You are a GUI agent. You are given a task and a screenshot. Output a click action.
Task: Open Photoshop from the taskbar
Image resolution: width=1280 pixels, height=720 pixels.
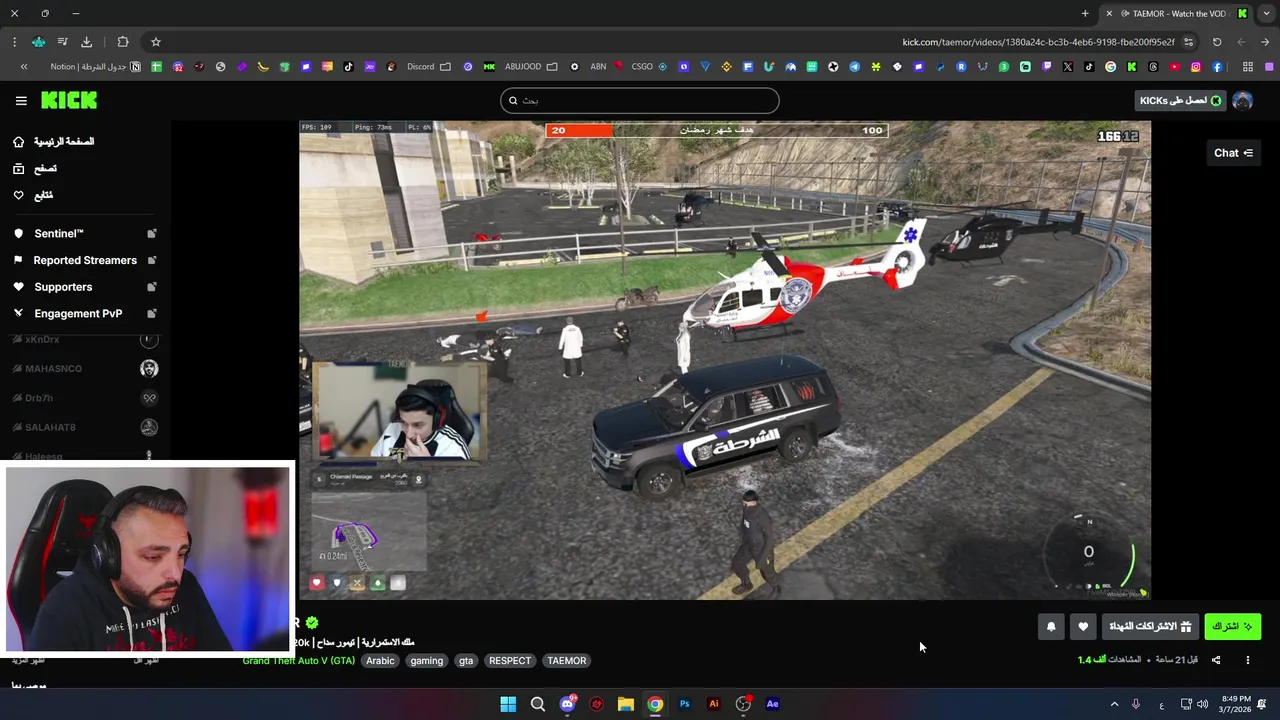(x=684, y=704)
